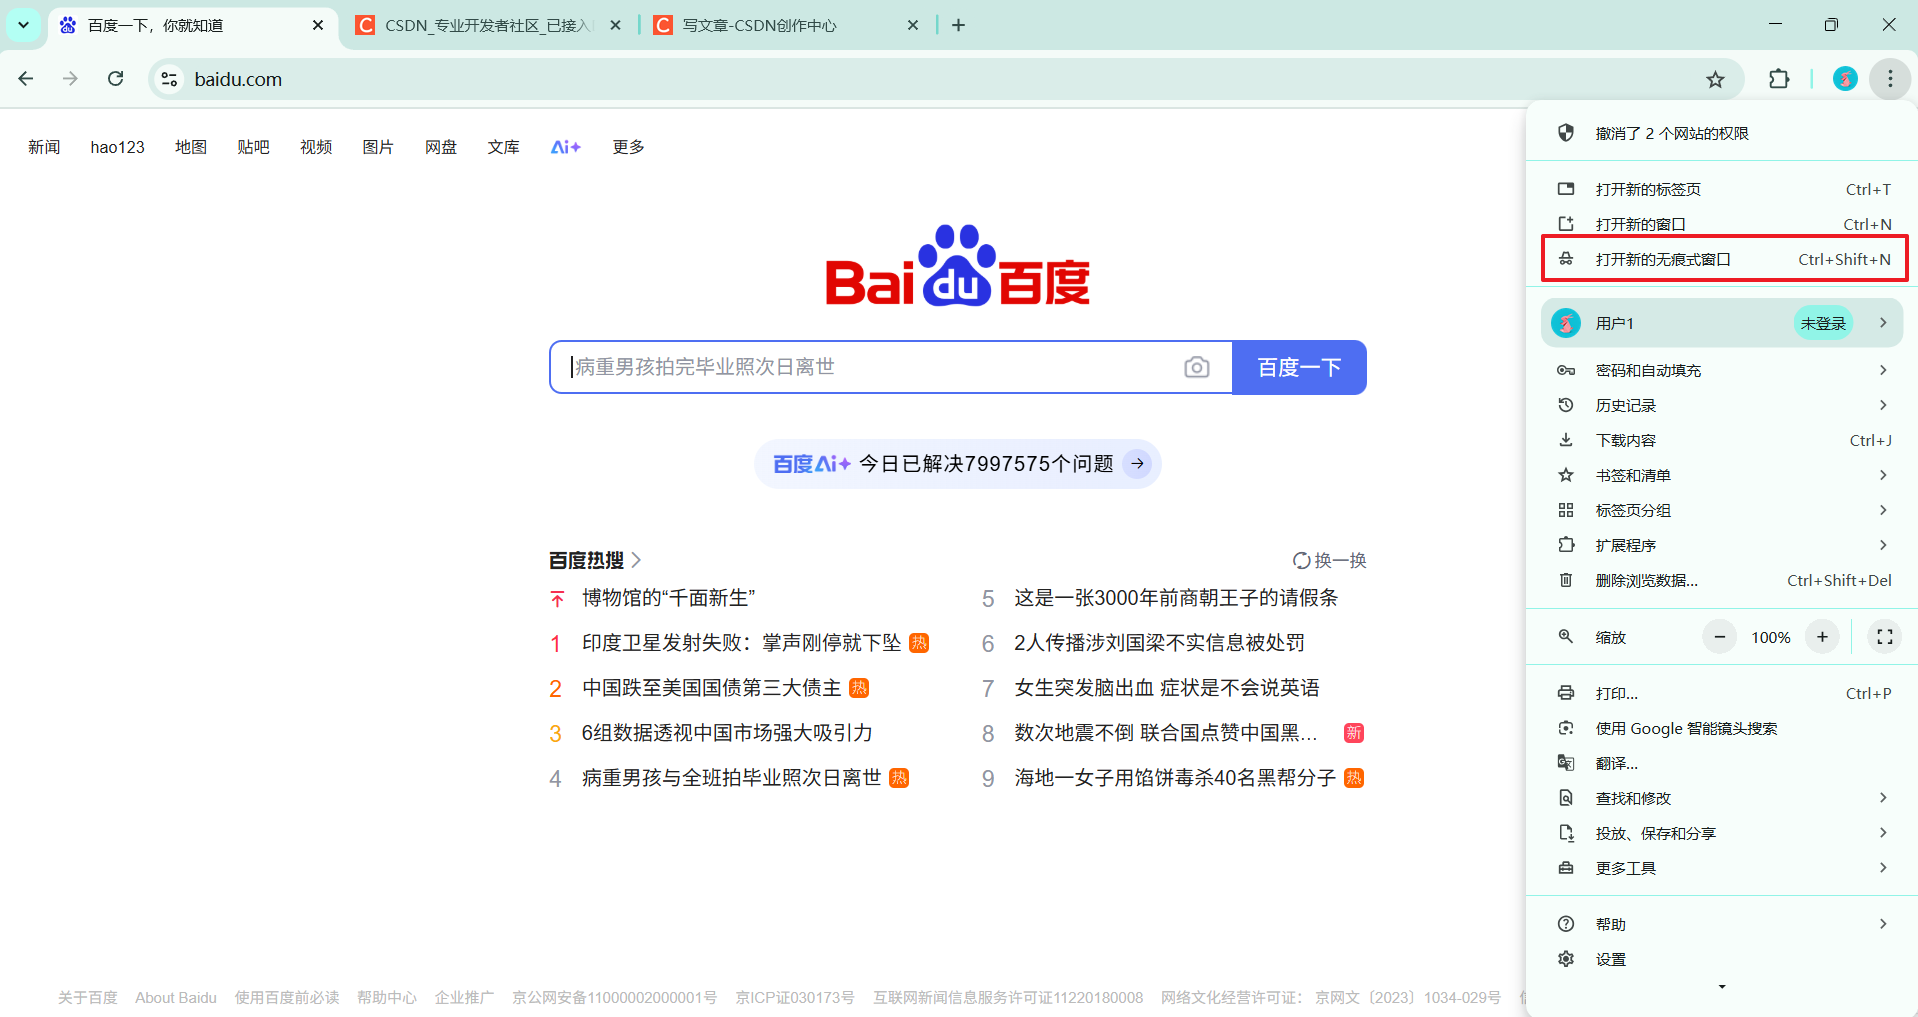1918x1017 pixels.
Task: Click the 换一换 refresh hot search
Action: coord(1329,560)
